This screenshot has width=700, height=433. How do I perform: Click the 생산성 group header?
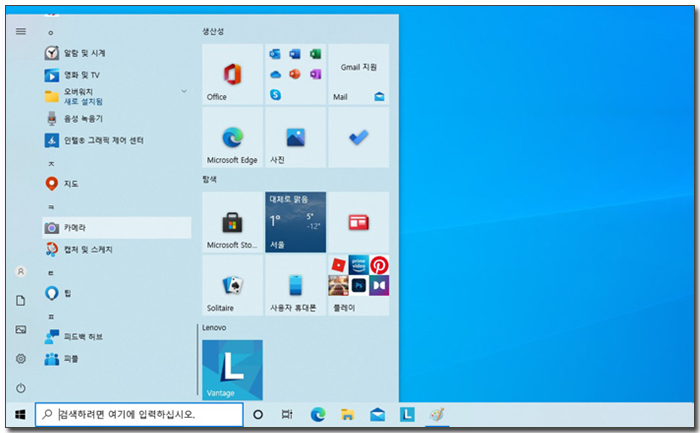(213, 31)
